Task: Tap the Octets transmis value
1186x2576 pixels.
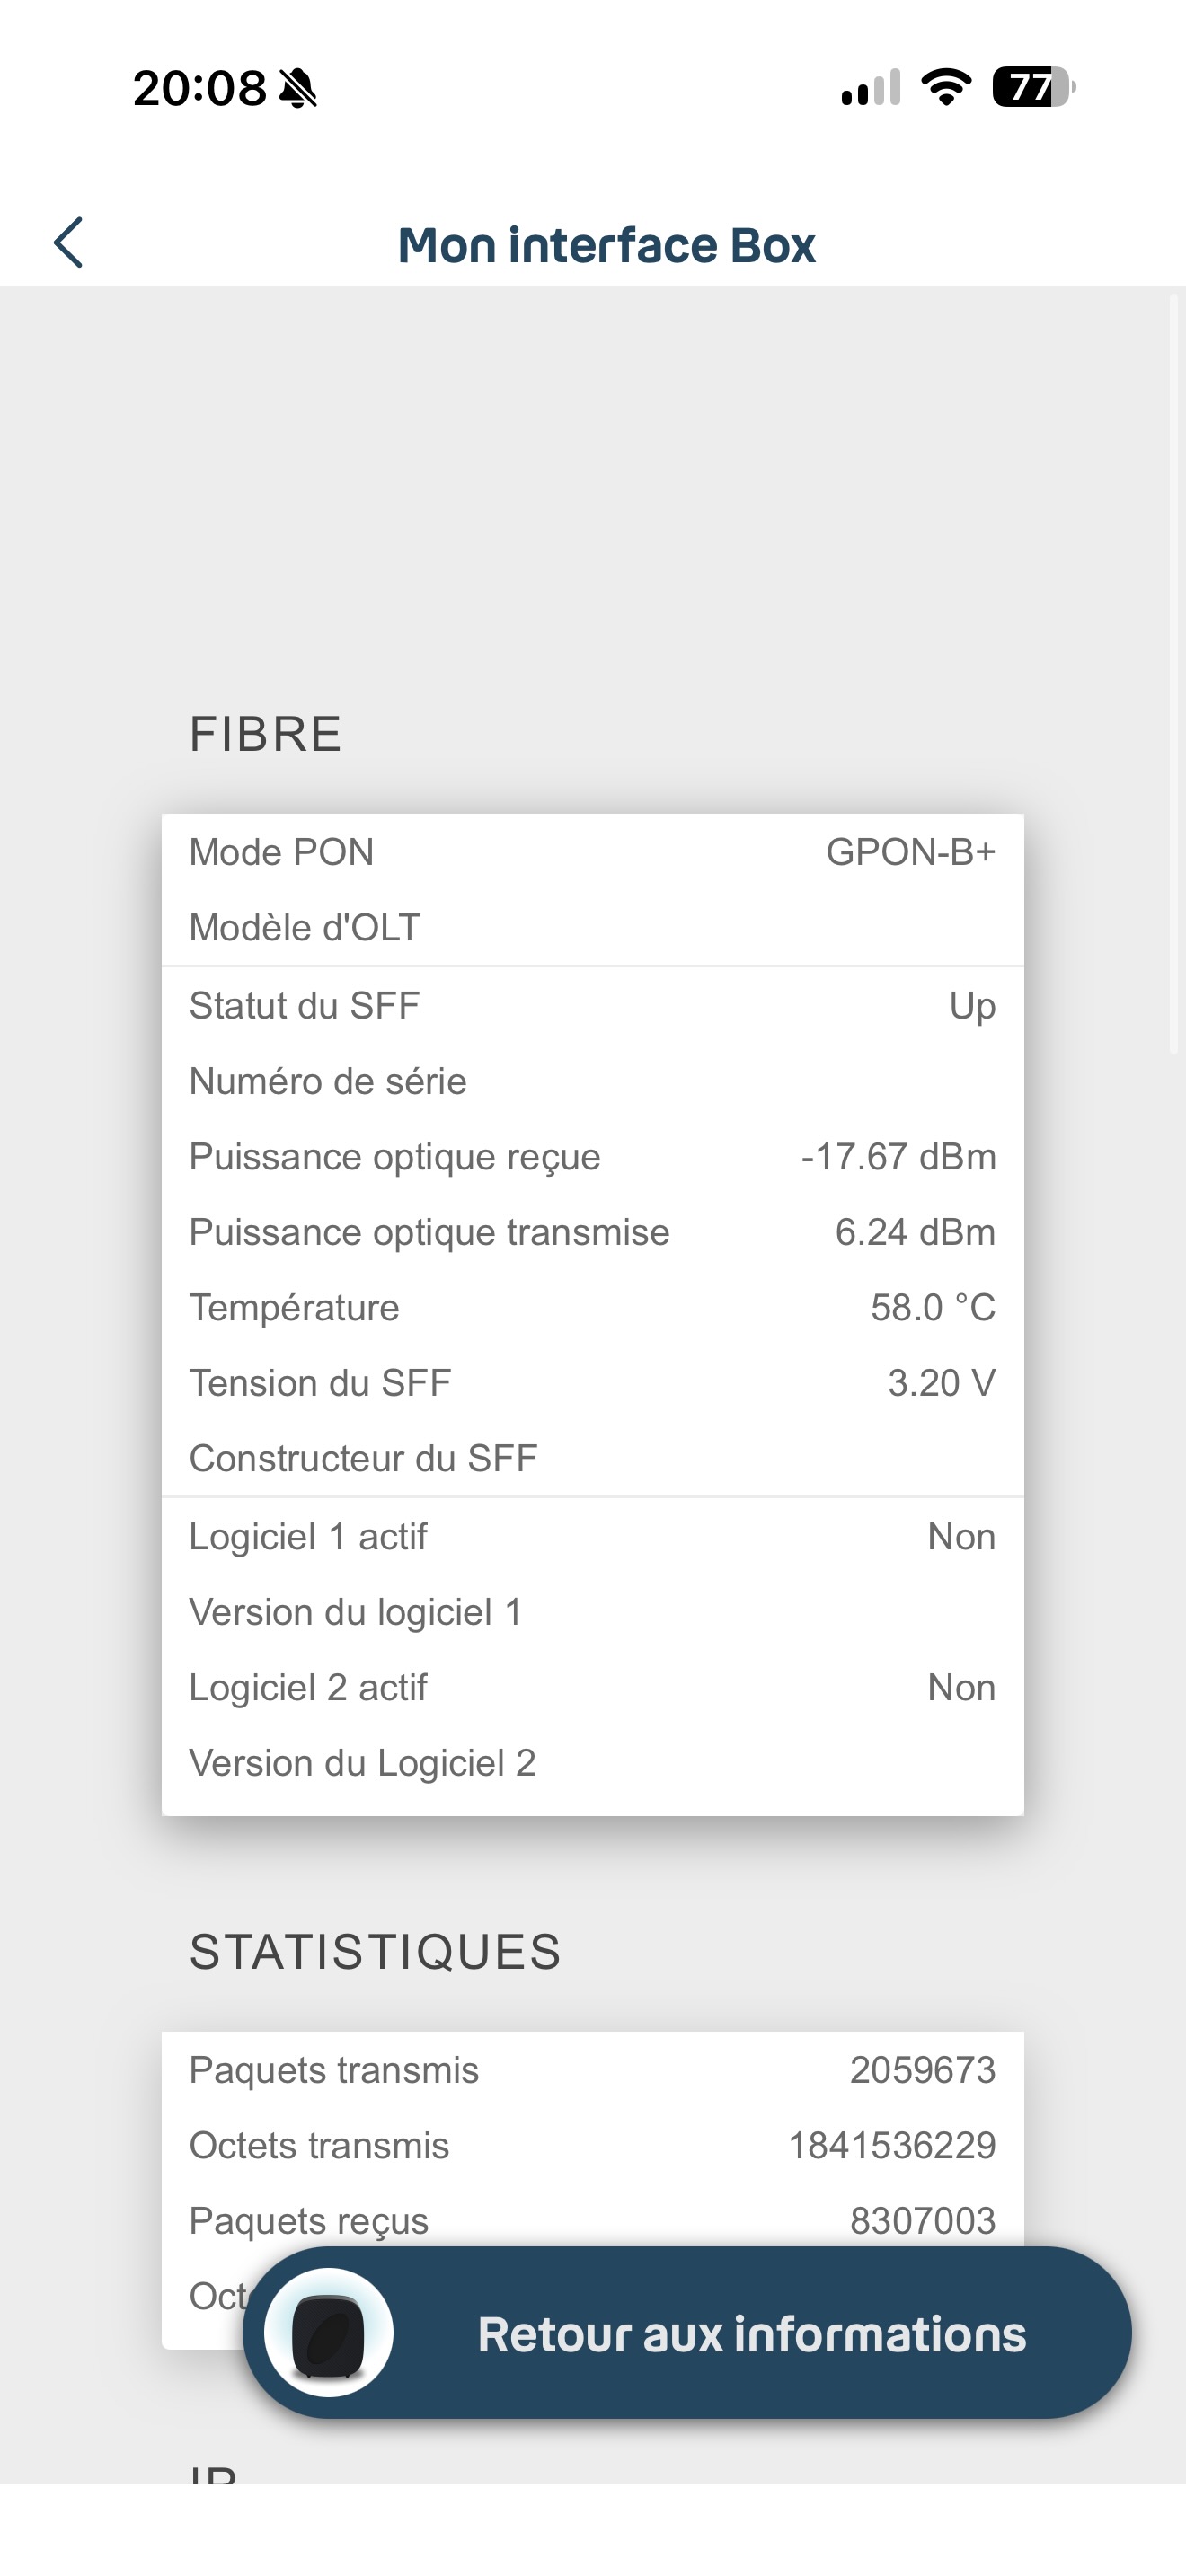Action: (x=892, y=2145)
